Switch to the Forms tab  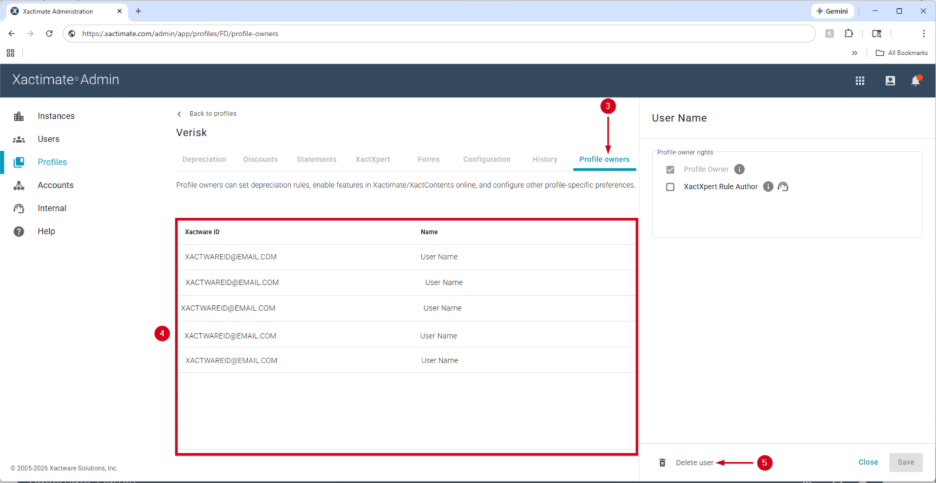pos(429,159)
